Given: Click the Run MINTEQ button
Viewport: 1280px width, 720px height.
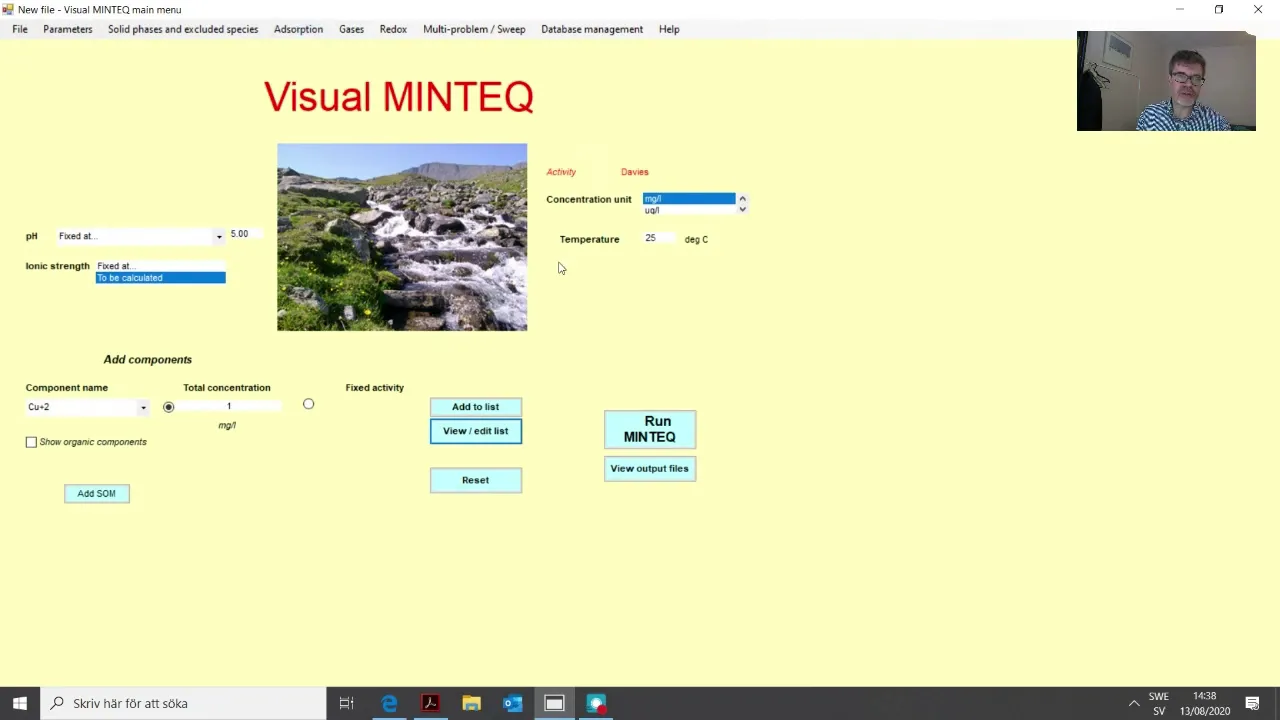Looking at the screenshot, I should tap(650, 429).
